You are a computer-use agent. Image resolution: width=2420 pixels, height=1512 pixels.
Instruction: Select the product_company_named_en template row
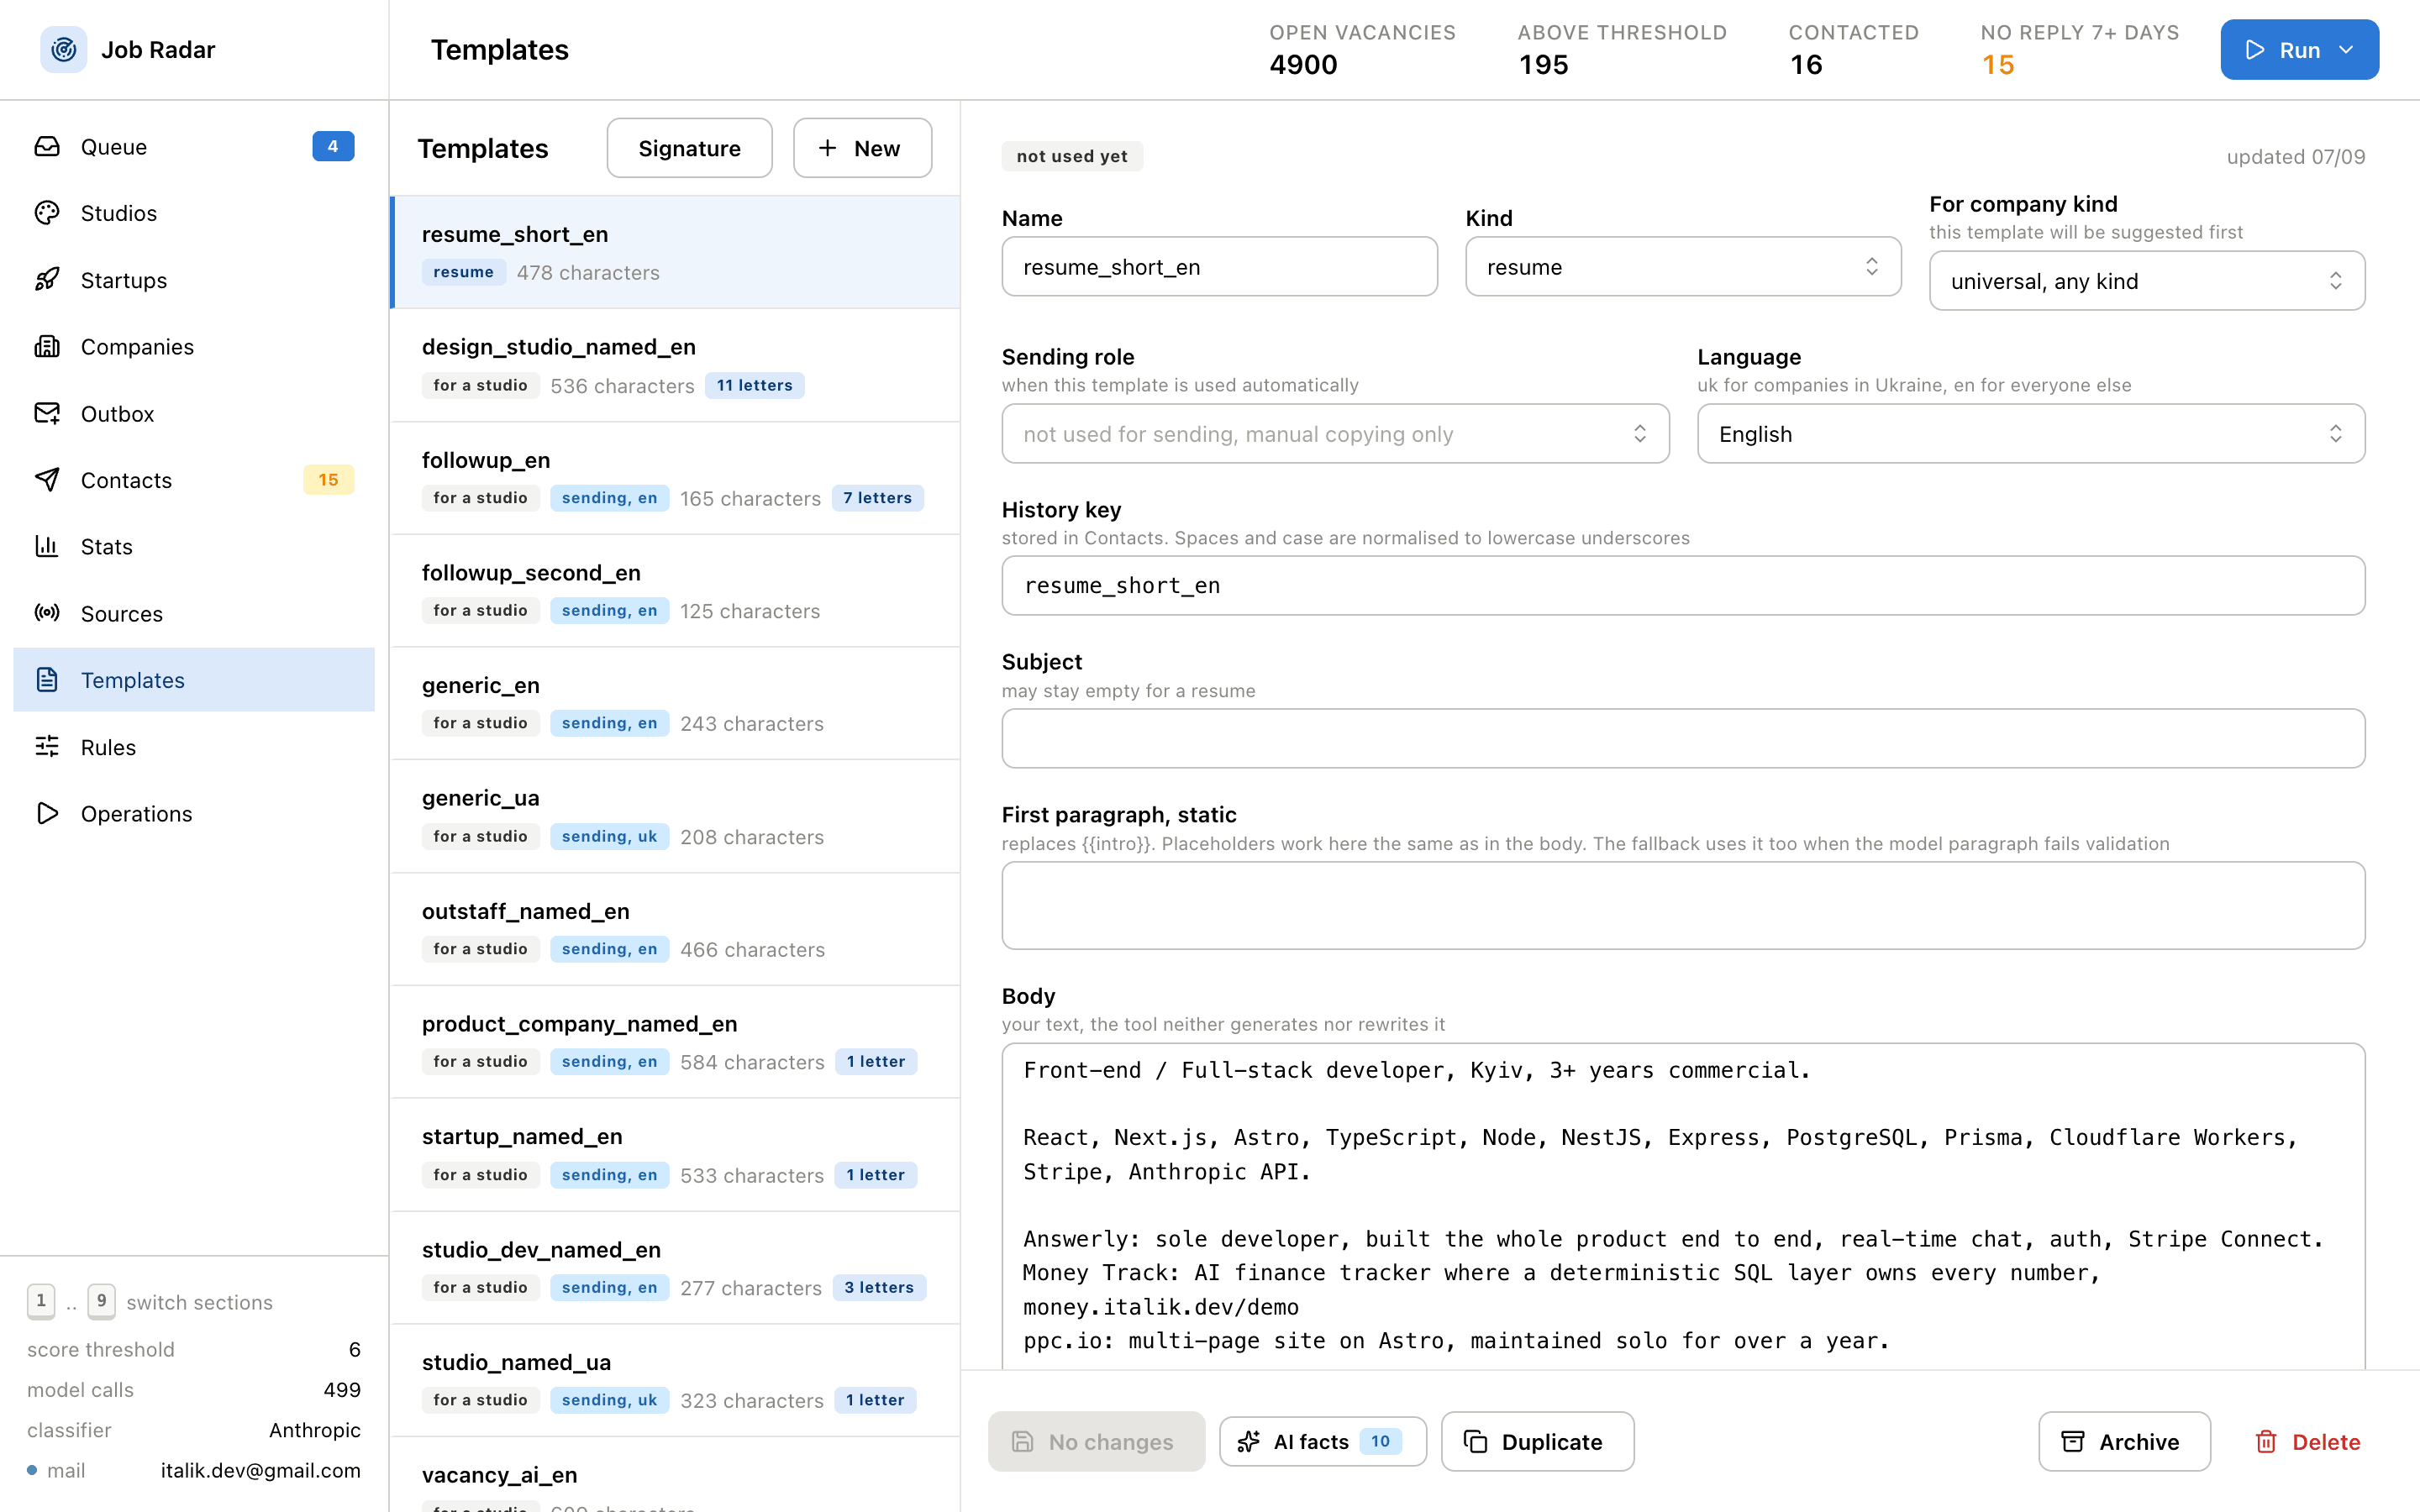[x=675, y=1042]
